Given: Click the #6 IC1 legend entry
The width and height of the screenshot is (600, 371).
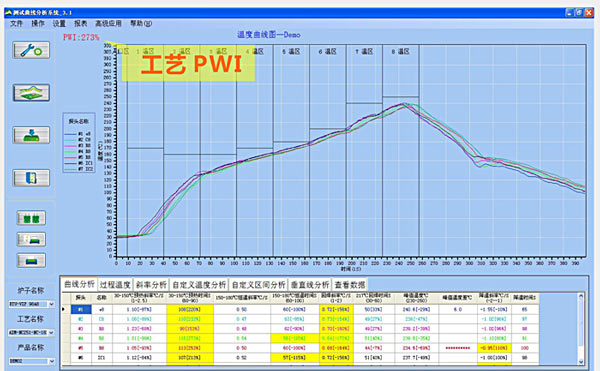Looking at the screenshot, I should [79, 163].
